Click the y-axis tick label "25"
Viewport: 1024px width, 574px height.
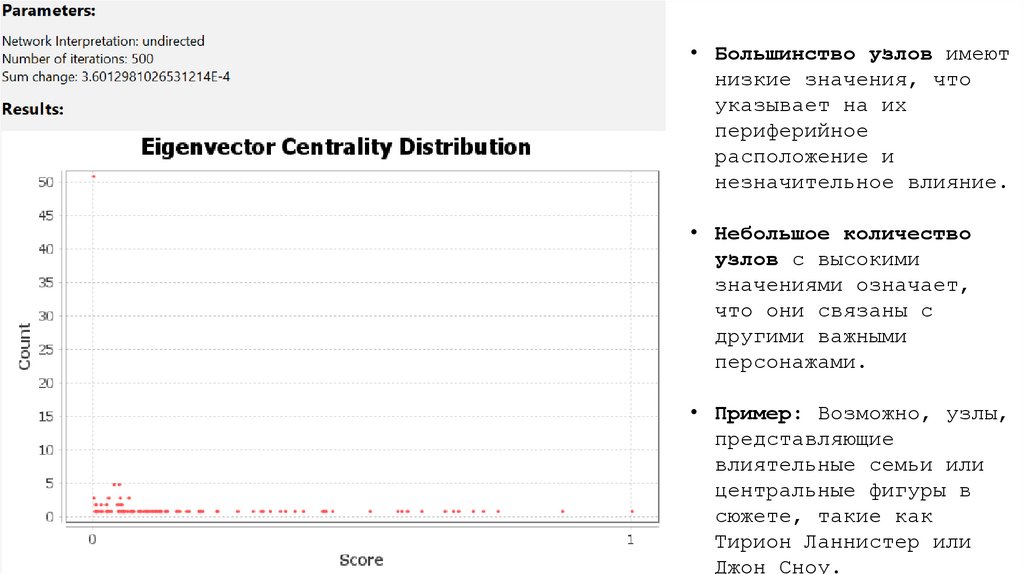pos(46,349)
